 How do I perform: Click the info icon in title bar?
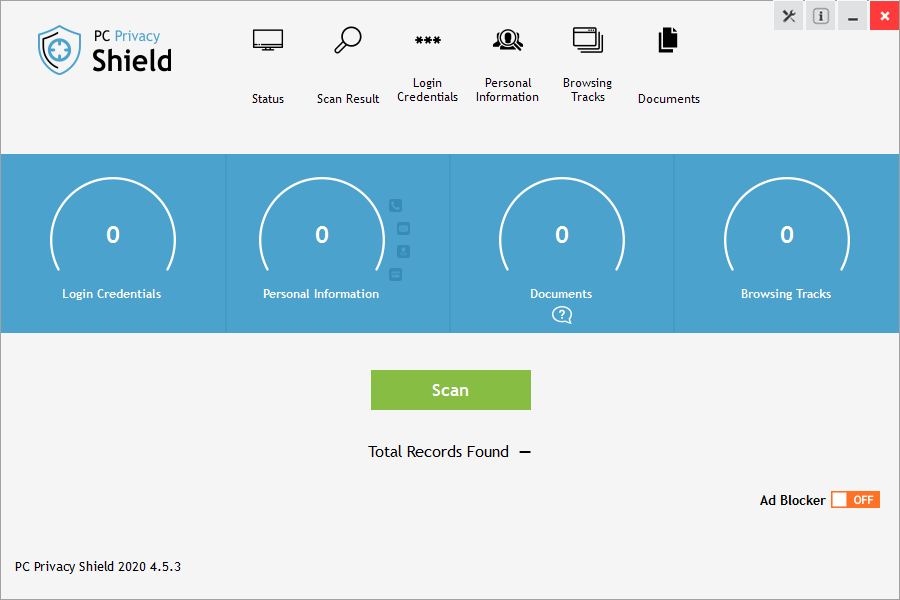point(821,16)
